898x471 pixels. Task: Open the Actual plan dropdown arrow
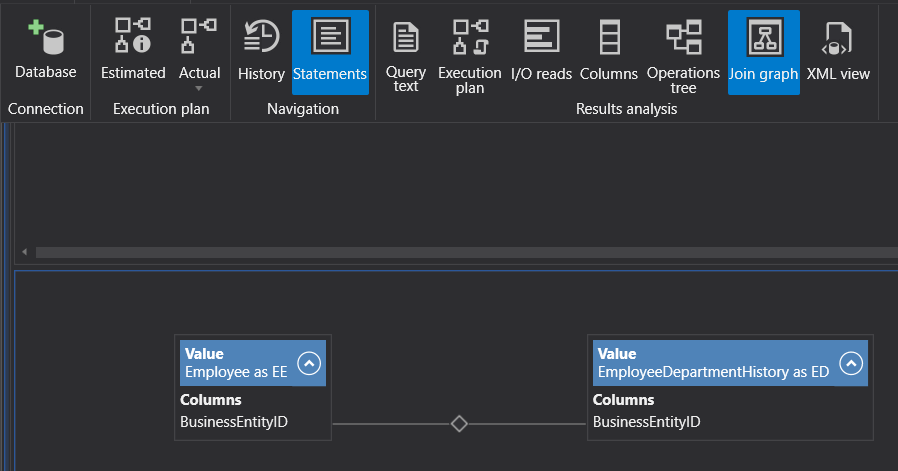coord(199,89)
